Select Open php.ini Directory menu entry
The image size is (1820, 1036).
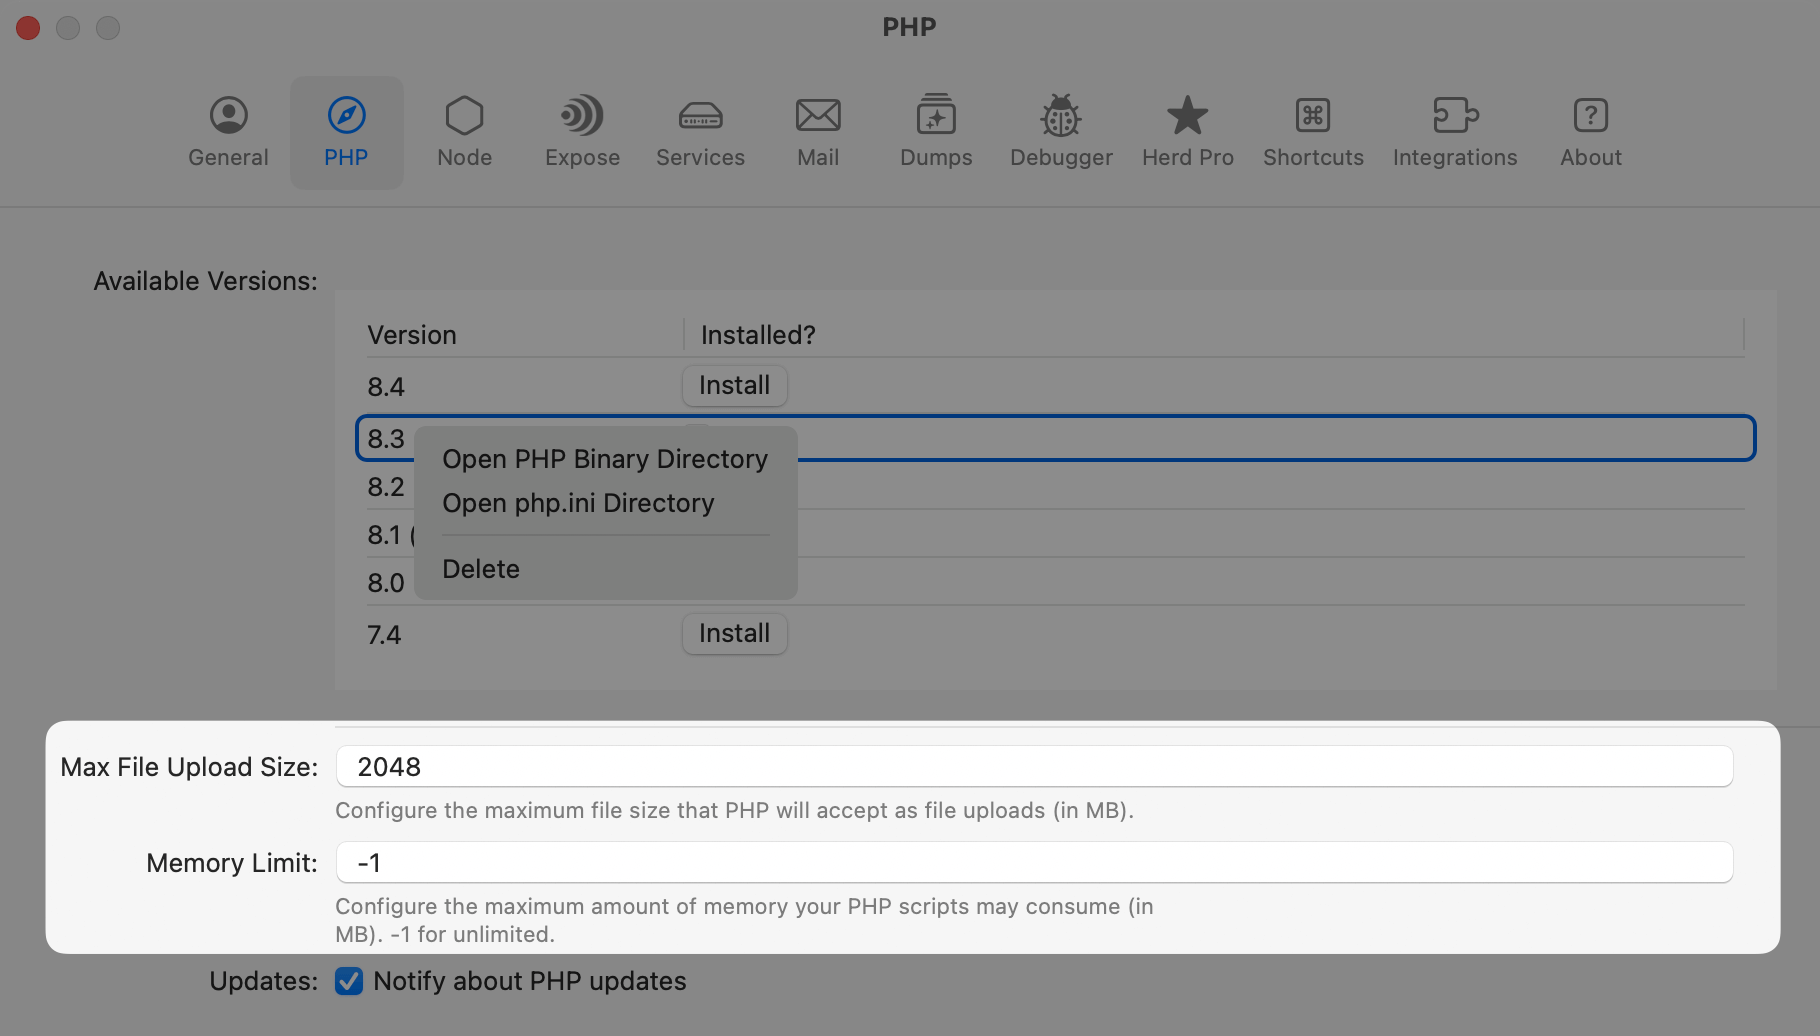click(578, 503)
